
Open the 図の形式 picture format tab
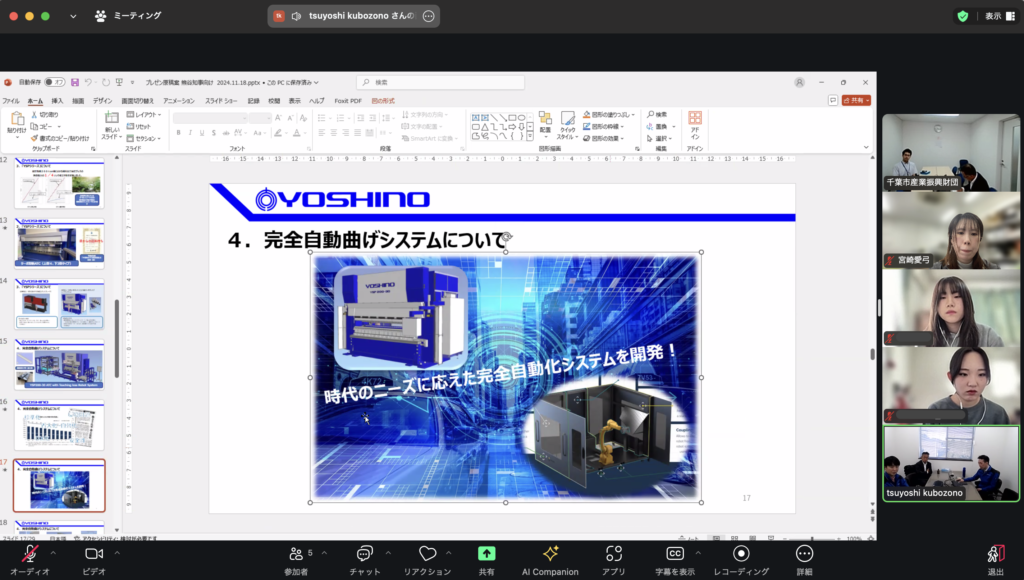pos(383,101)
